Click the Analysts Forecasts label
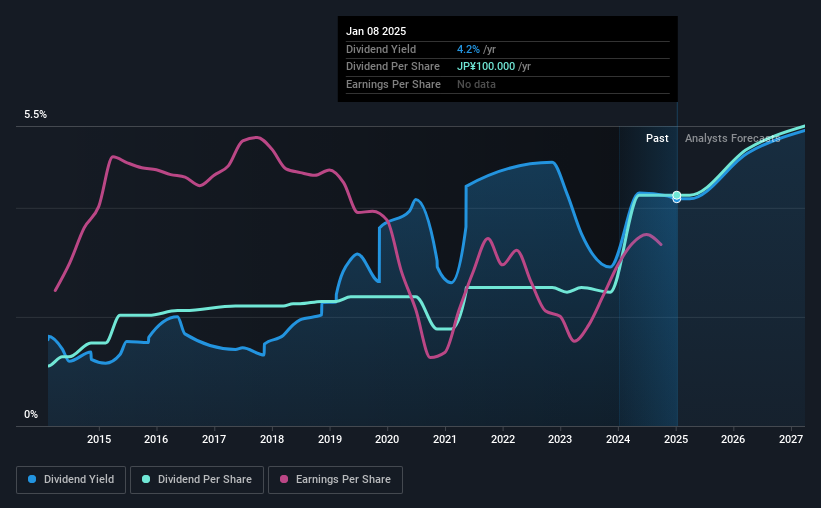 tap(733, 138)
